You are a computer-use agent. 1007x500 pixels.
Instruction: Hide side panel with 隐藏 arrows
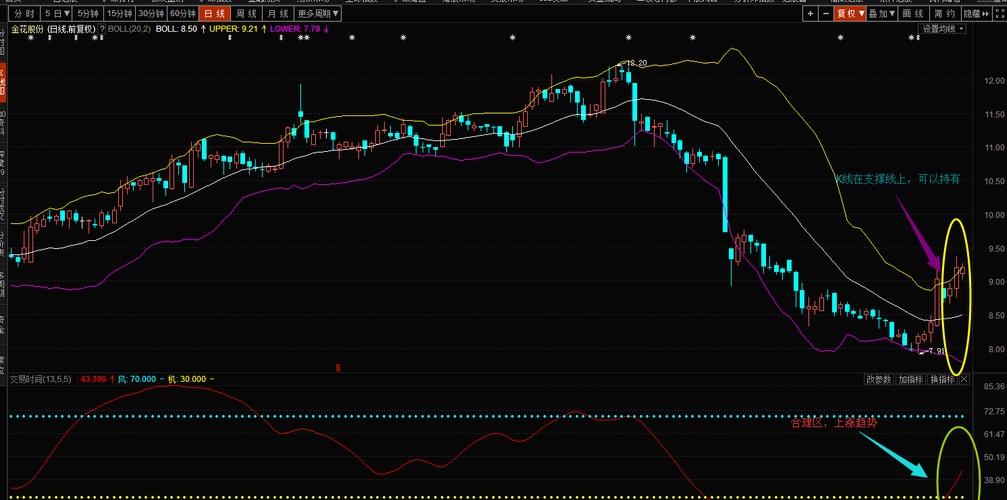976,13
